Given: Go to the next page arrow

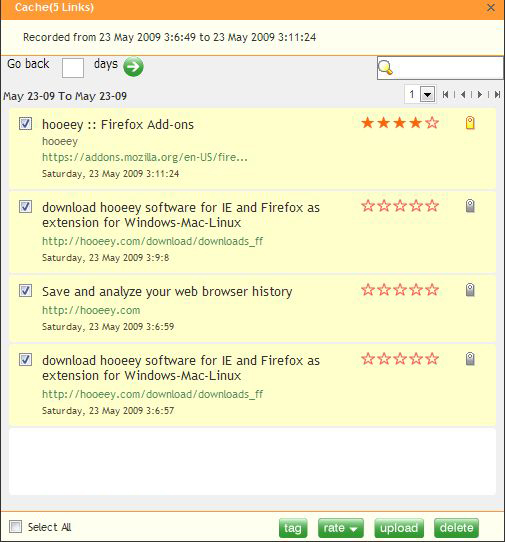Looking at the screenshot, I should 480,94.
